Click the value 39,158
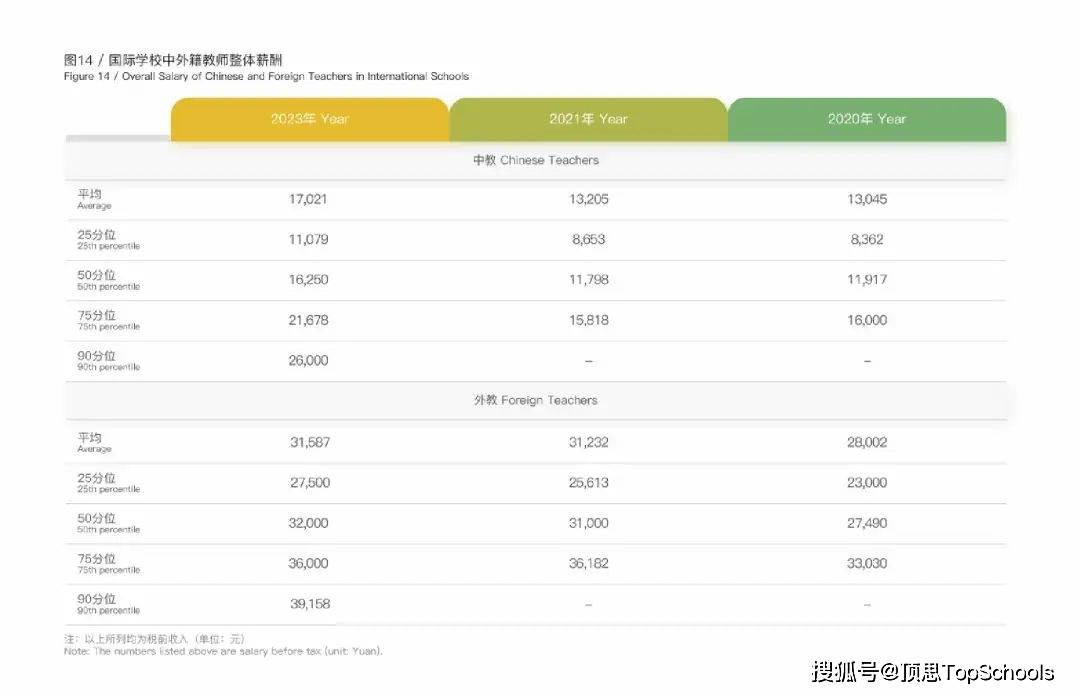The image size is (1080, 695). click(309, 604)
